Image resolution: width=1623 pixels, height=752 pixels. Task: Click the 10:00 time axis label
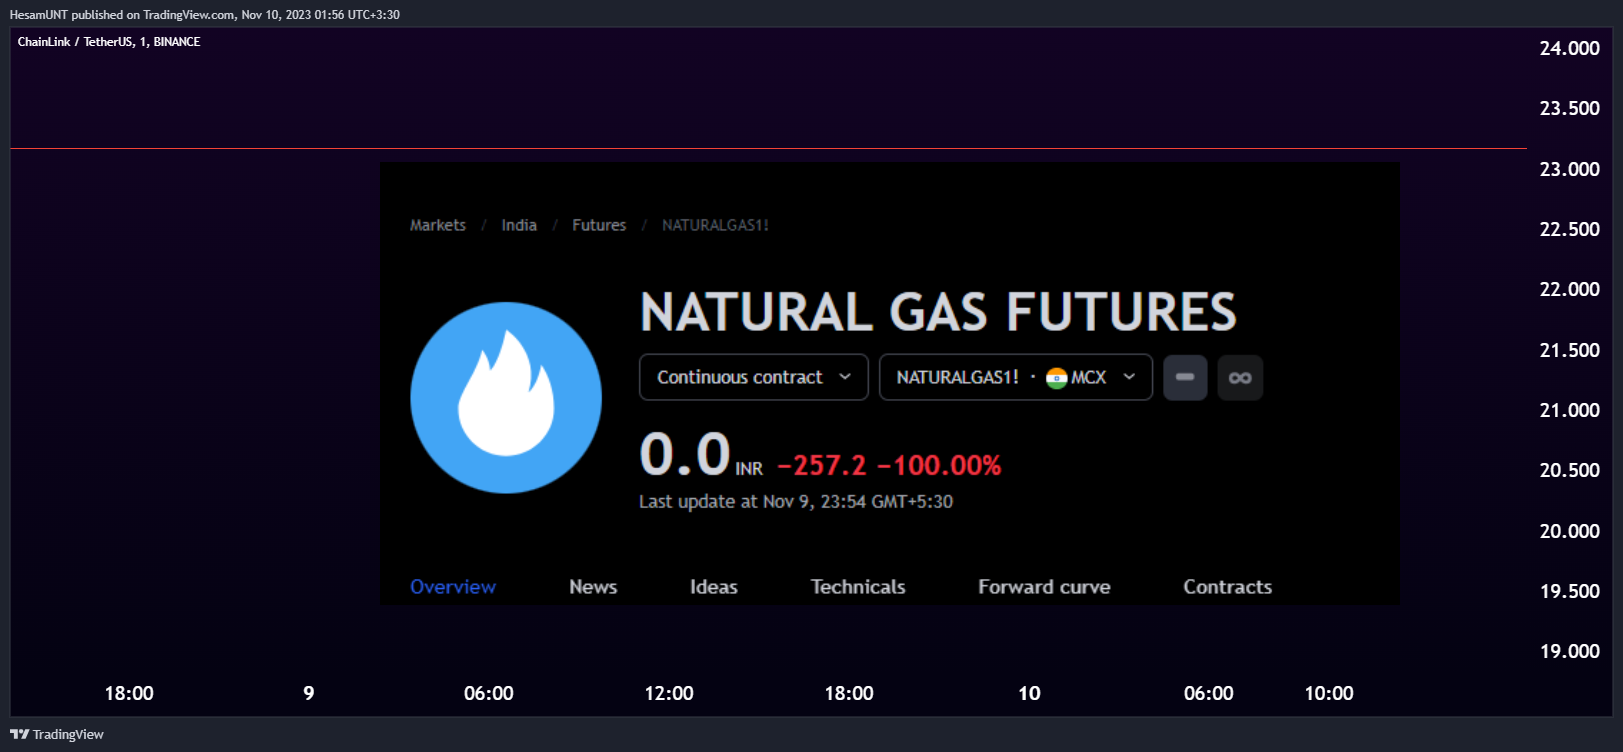1329,693
